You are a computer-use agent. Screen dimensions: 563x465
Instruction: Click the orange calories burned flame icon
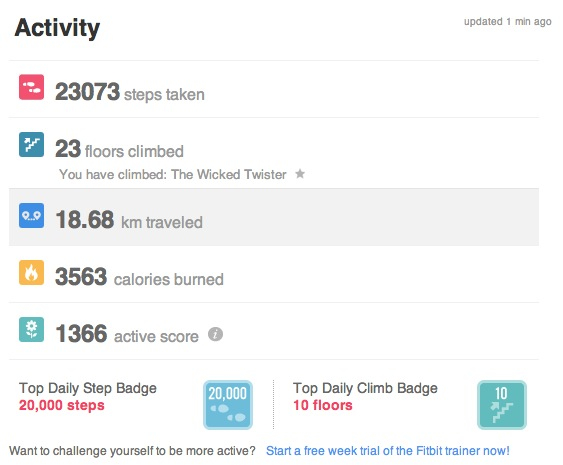coord(32,273)
